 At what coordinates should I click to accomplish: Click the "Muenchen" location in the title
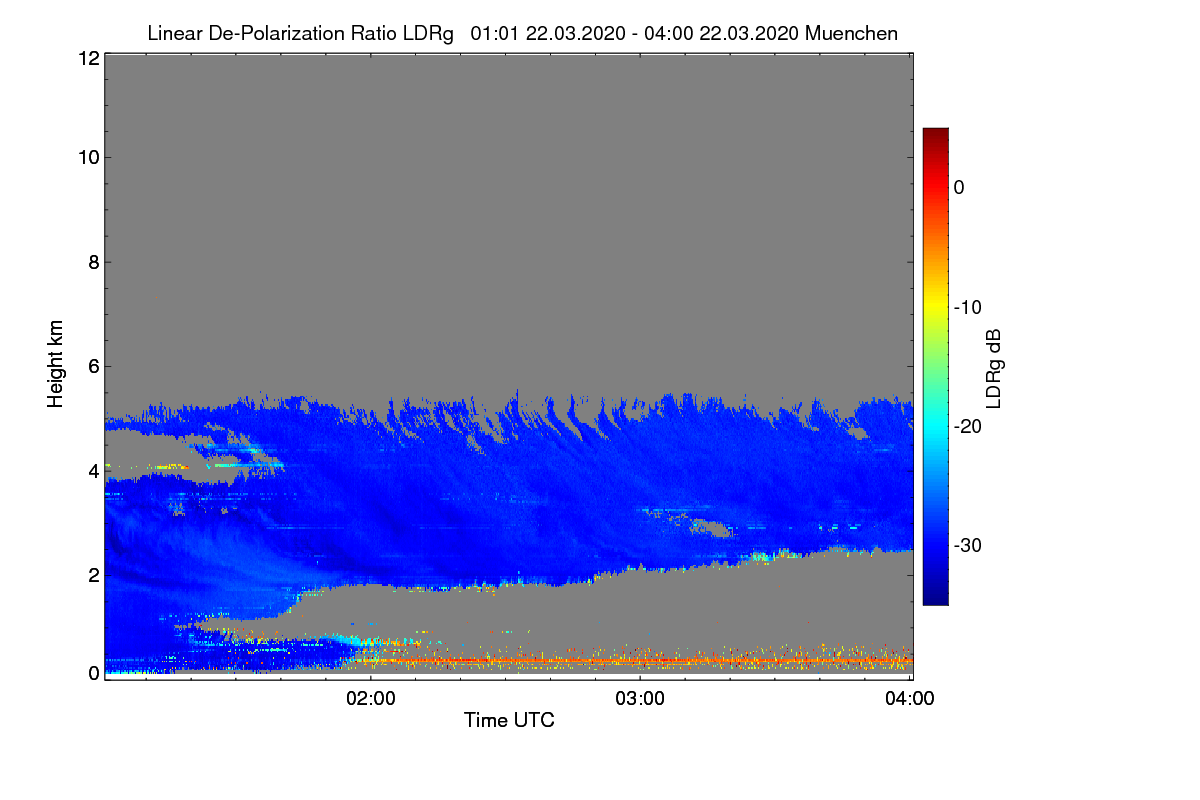[851, 34]
